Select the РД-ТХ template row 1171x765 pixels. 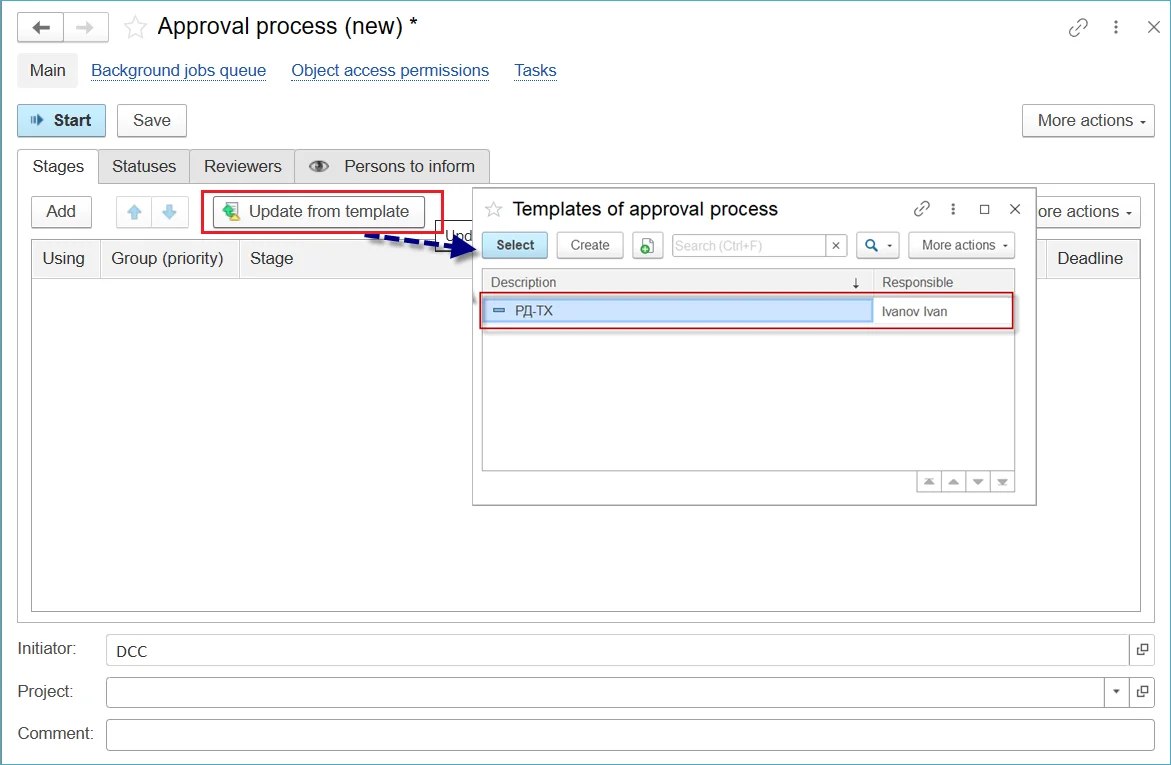point(678,311)
